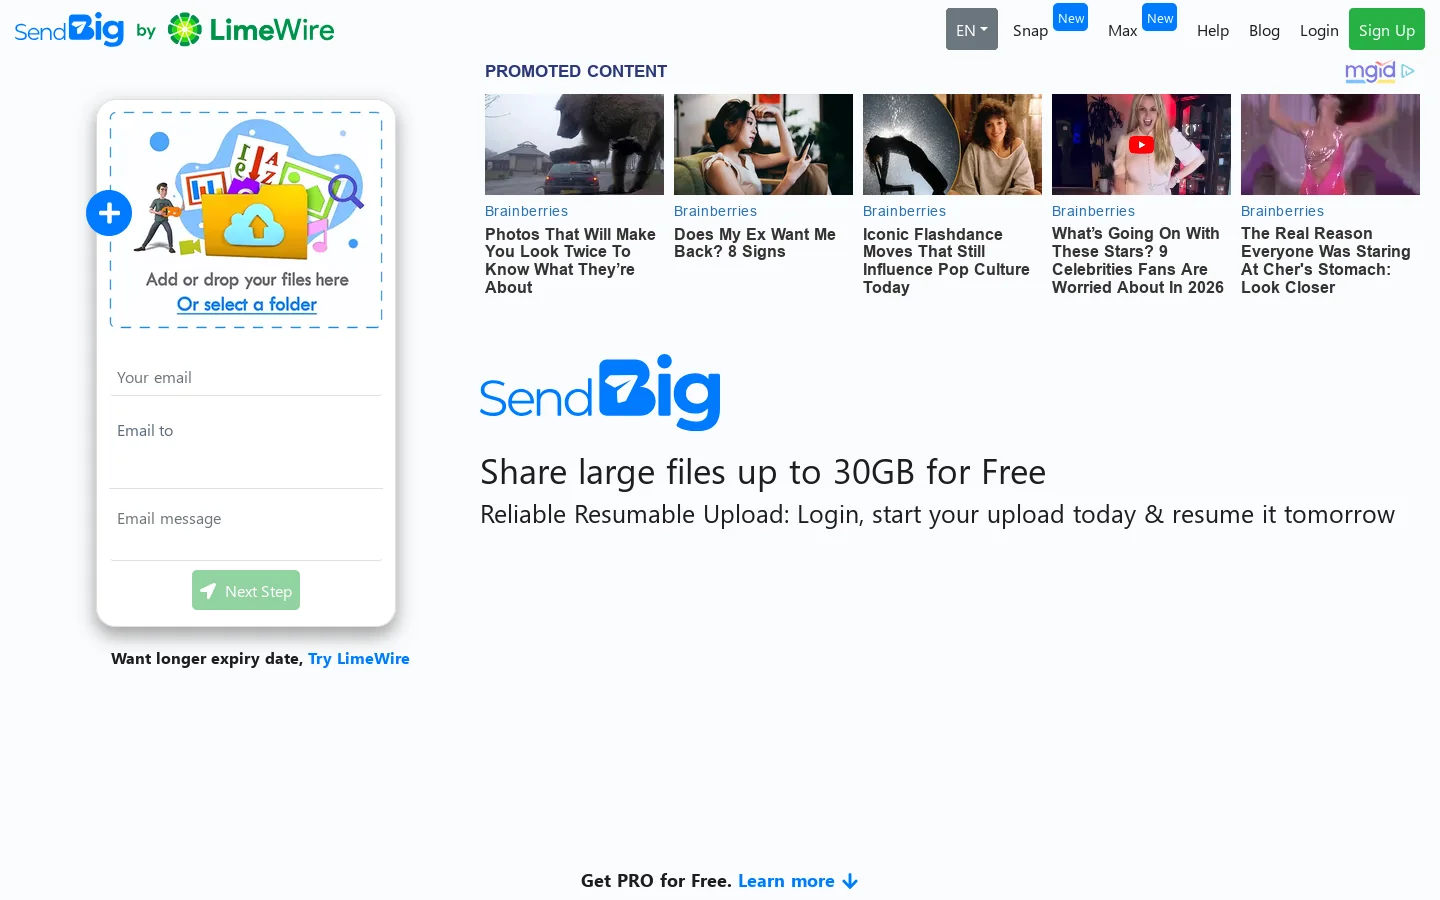Viewport: 1440px width, 900px height.
Task: Click the New badge beside Max
Action: coord(1160,18)
